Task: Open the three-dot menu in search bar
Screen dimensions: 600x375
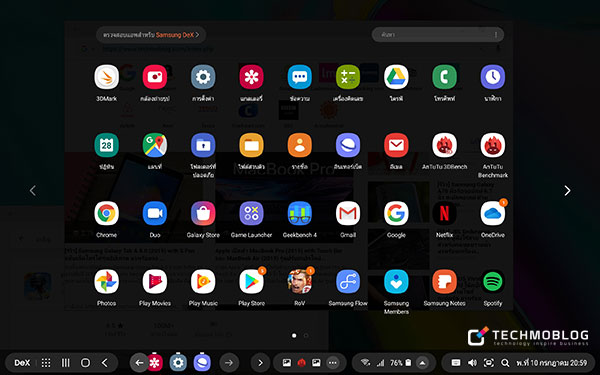Action: tap(496, 34)
